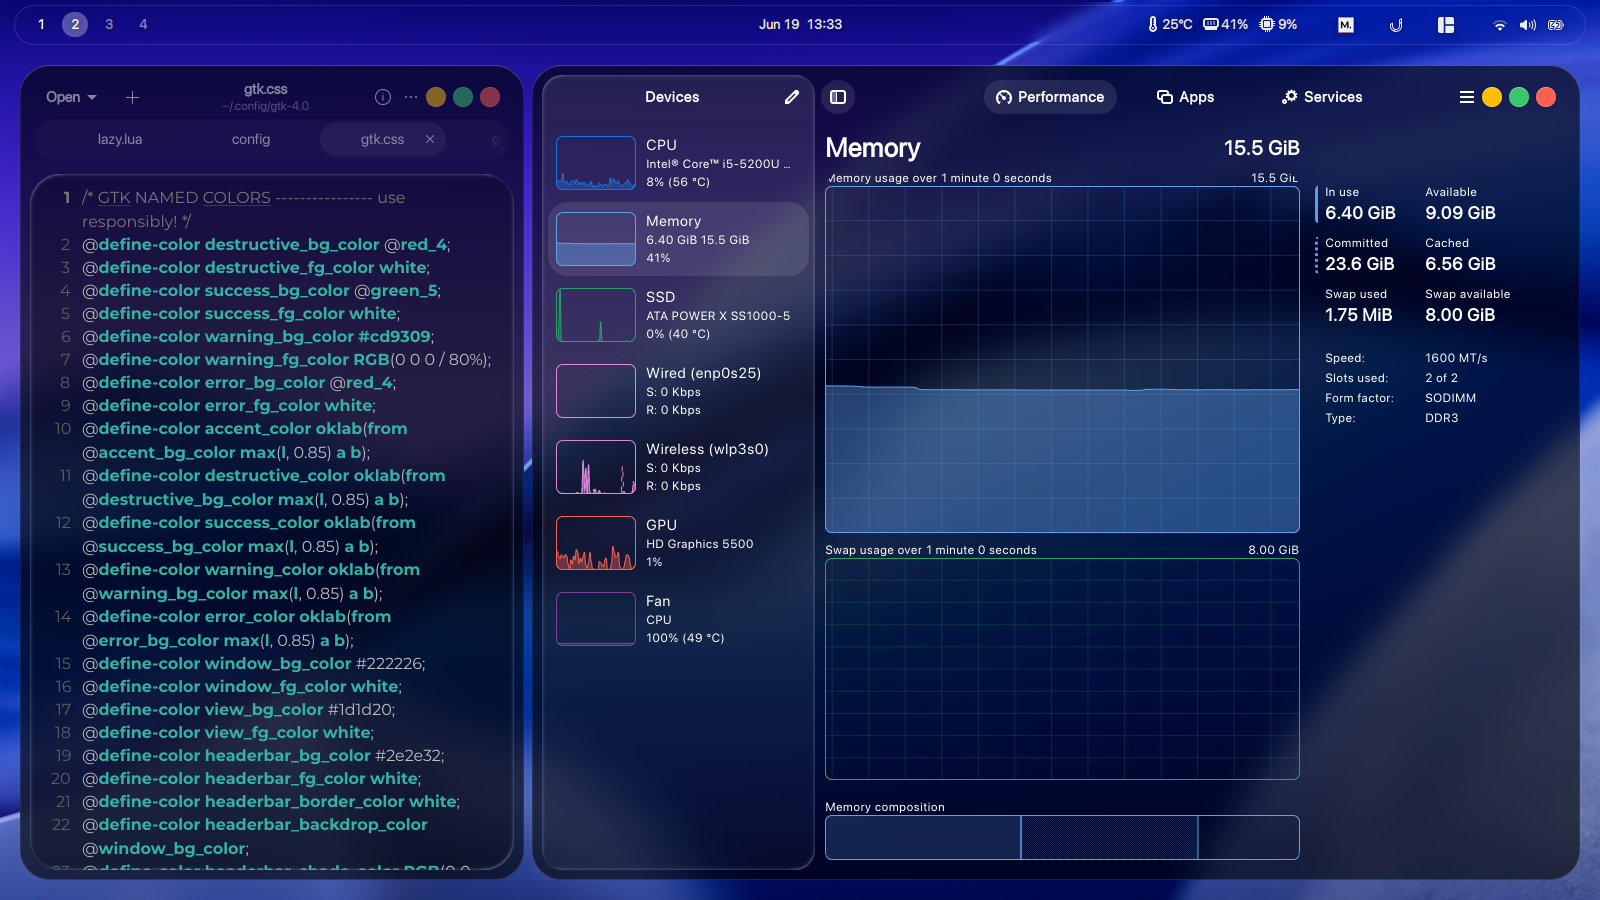Select the config tab in the editor
This screenshot has width=1600, height=900.
click(x=251, y=139)
